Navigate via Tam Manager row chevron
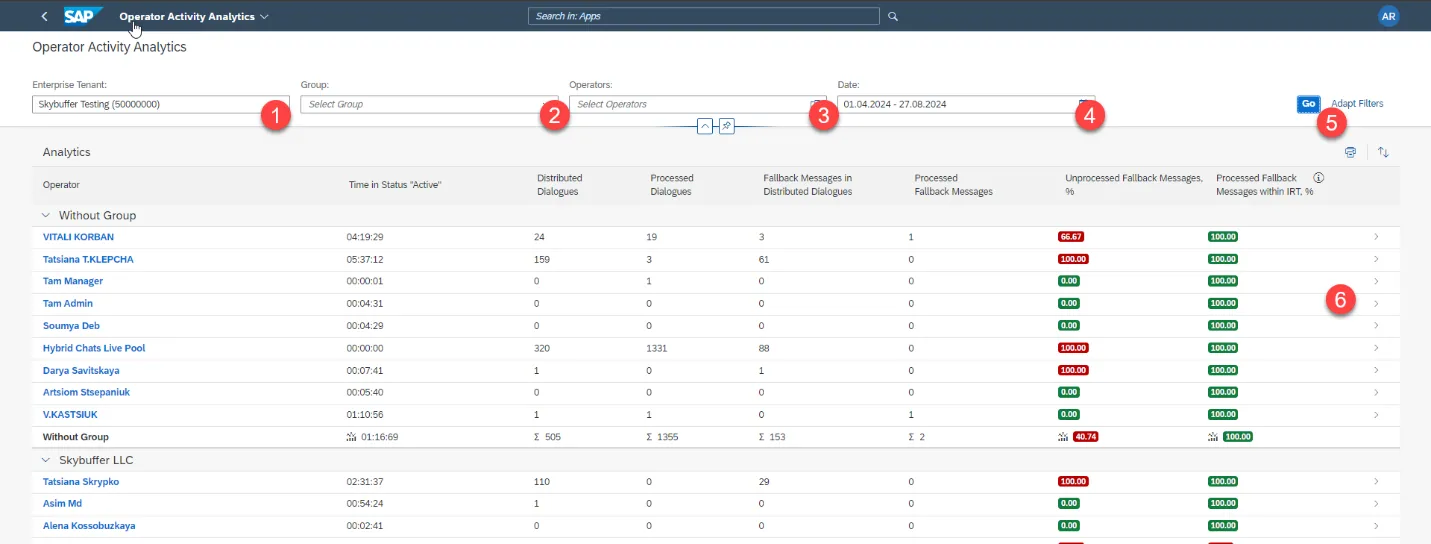This screenshot has width=1431, height=544. (x=1376, y=281)
